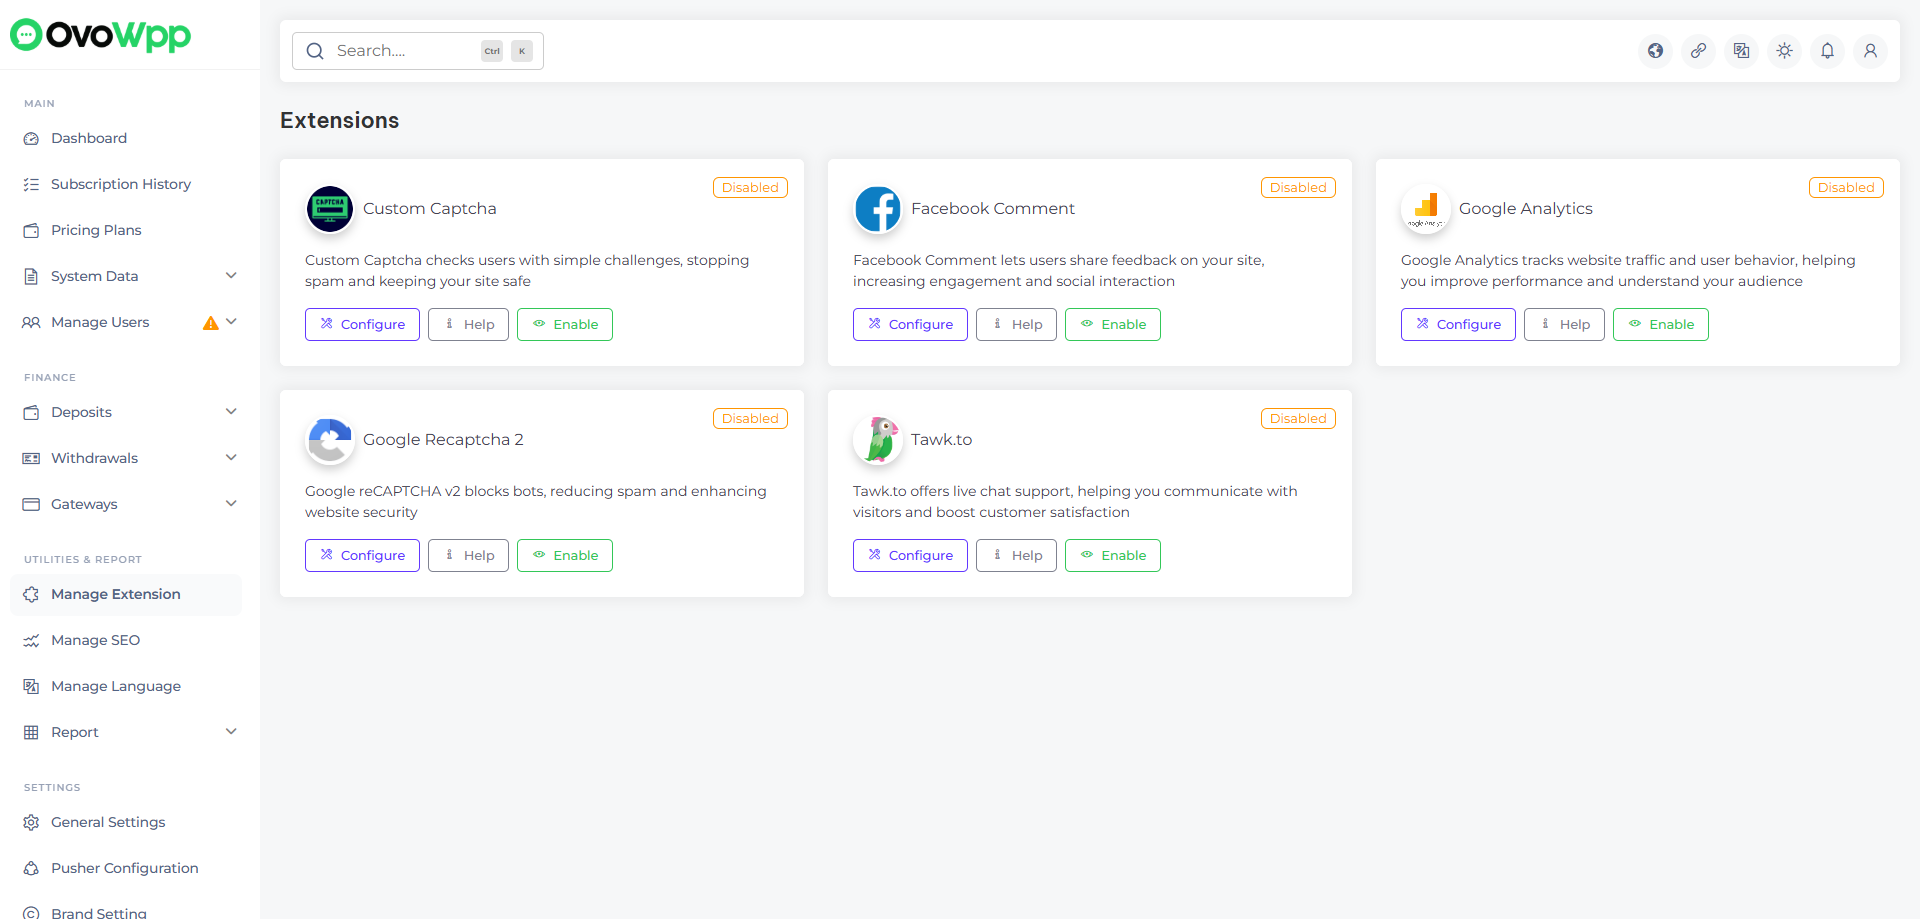Go to Manage SEO page
The height and width of the screenshot is (919, 1920).
[95, 640]
